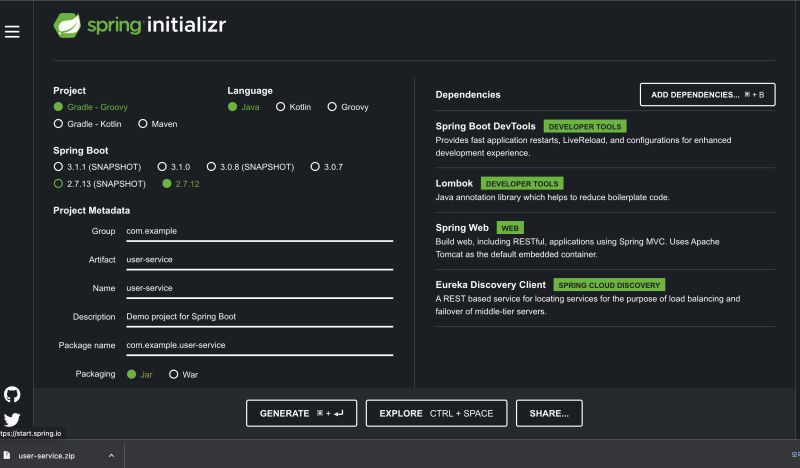Click the WEB tag beside Spring Web
Viewport: 800px width, 468px height.
(x=510, y=228)
